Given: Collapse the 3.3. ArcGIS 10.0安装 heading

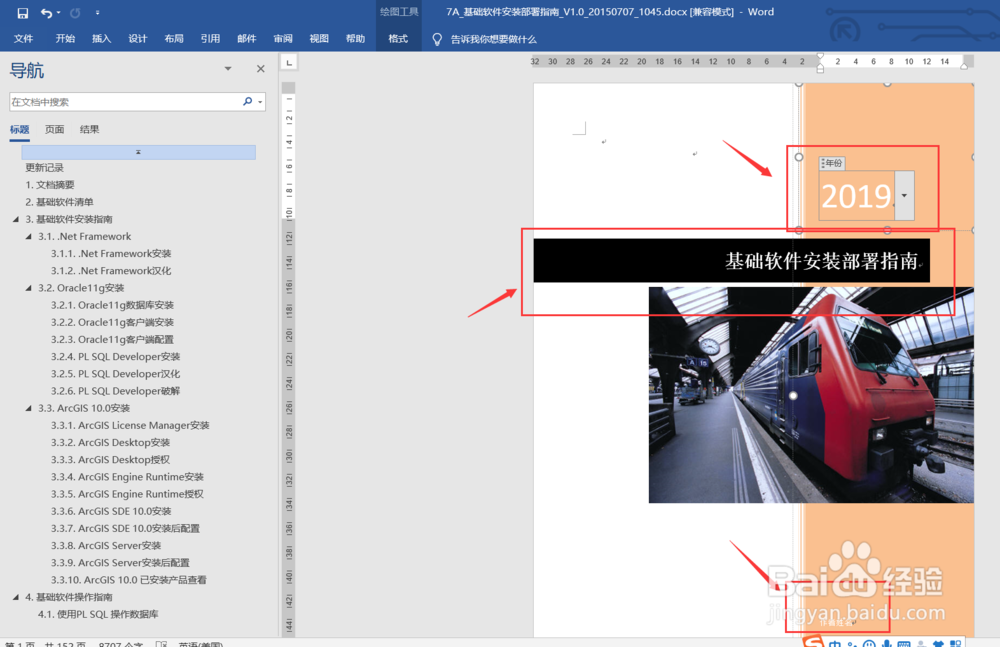Looking at the screenshot, I should pyautogui.click(x=29, y=408).
